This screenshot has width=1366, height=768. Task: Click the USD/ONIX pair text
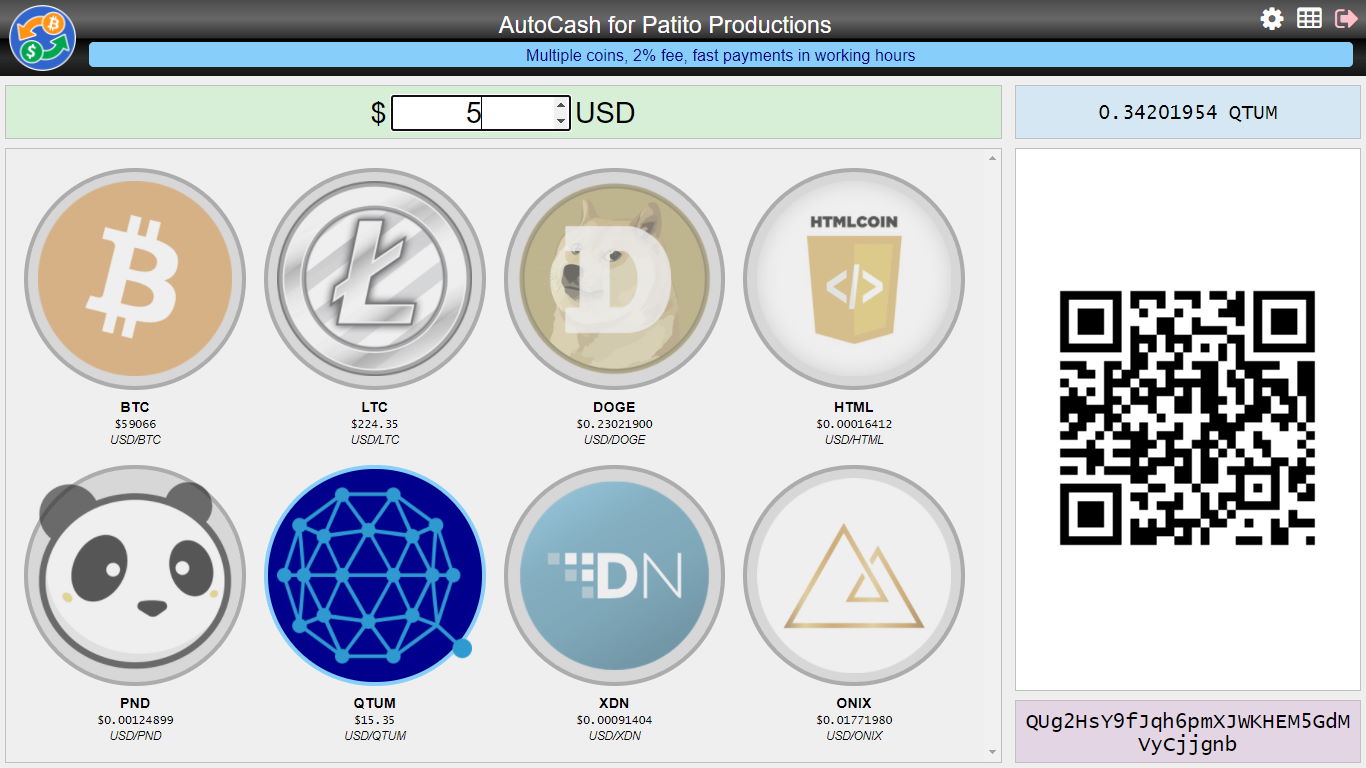coord(854,736)
